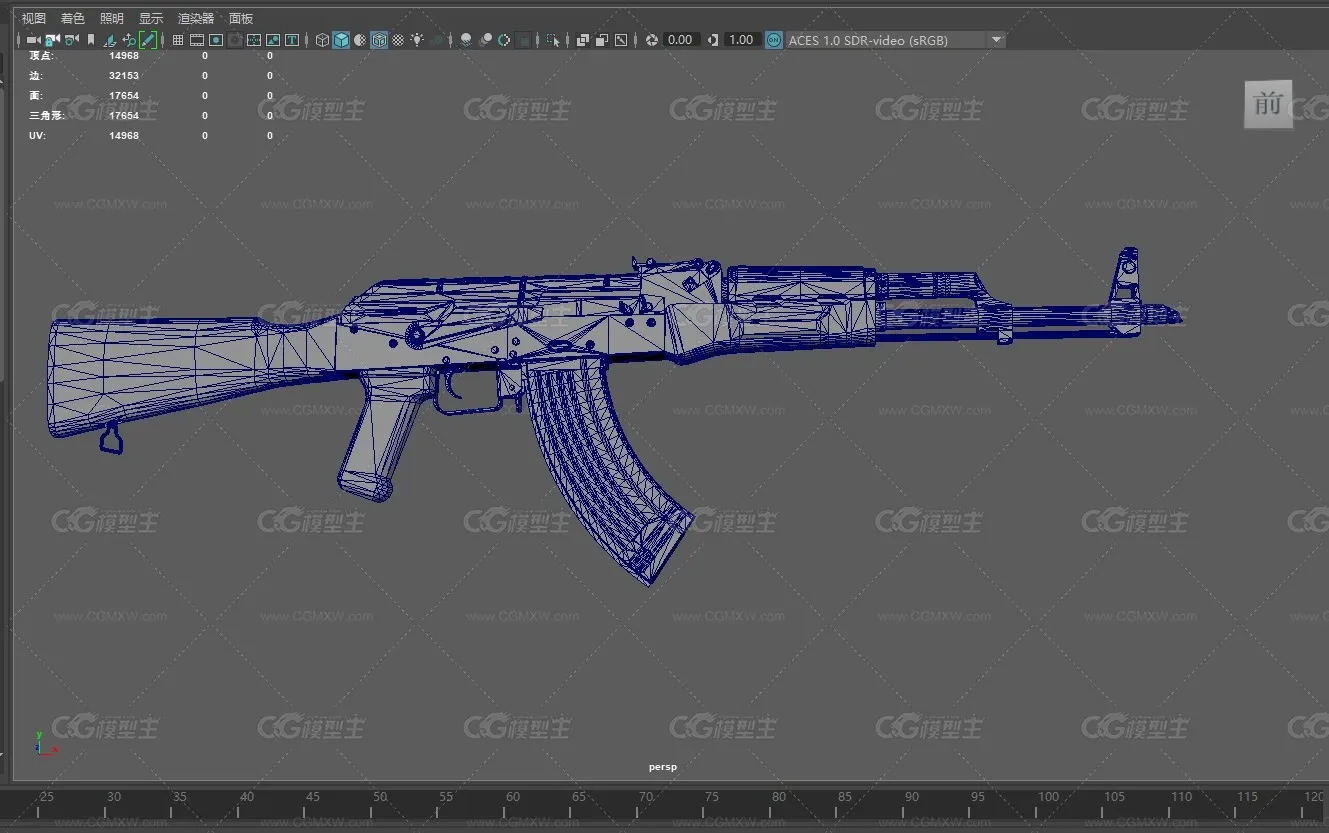Click the Image Plane icon
This screenshot has height=833, width=1329.
pos(110,40)
